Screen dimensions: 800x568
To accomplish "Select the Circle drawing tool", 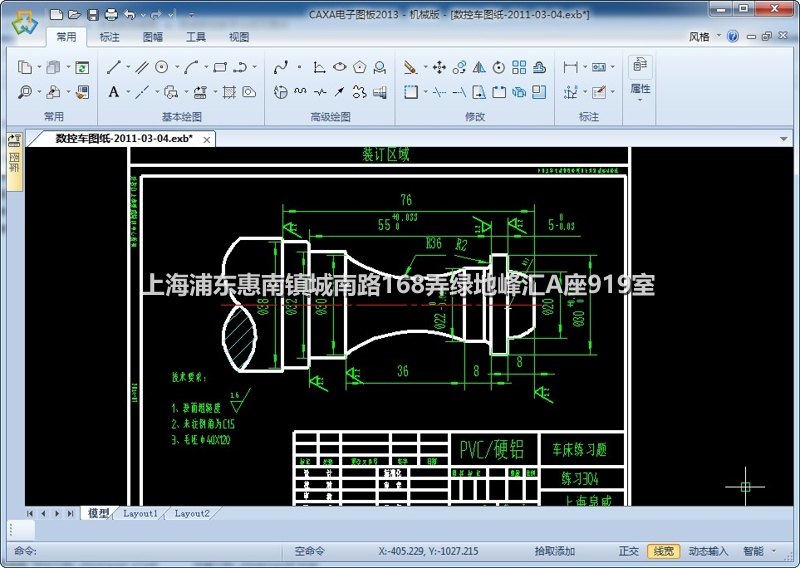I will pyautogui.click(x=162, y=67).
